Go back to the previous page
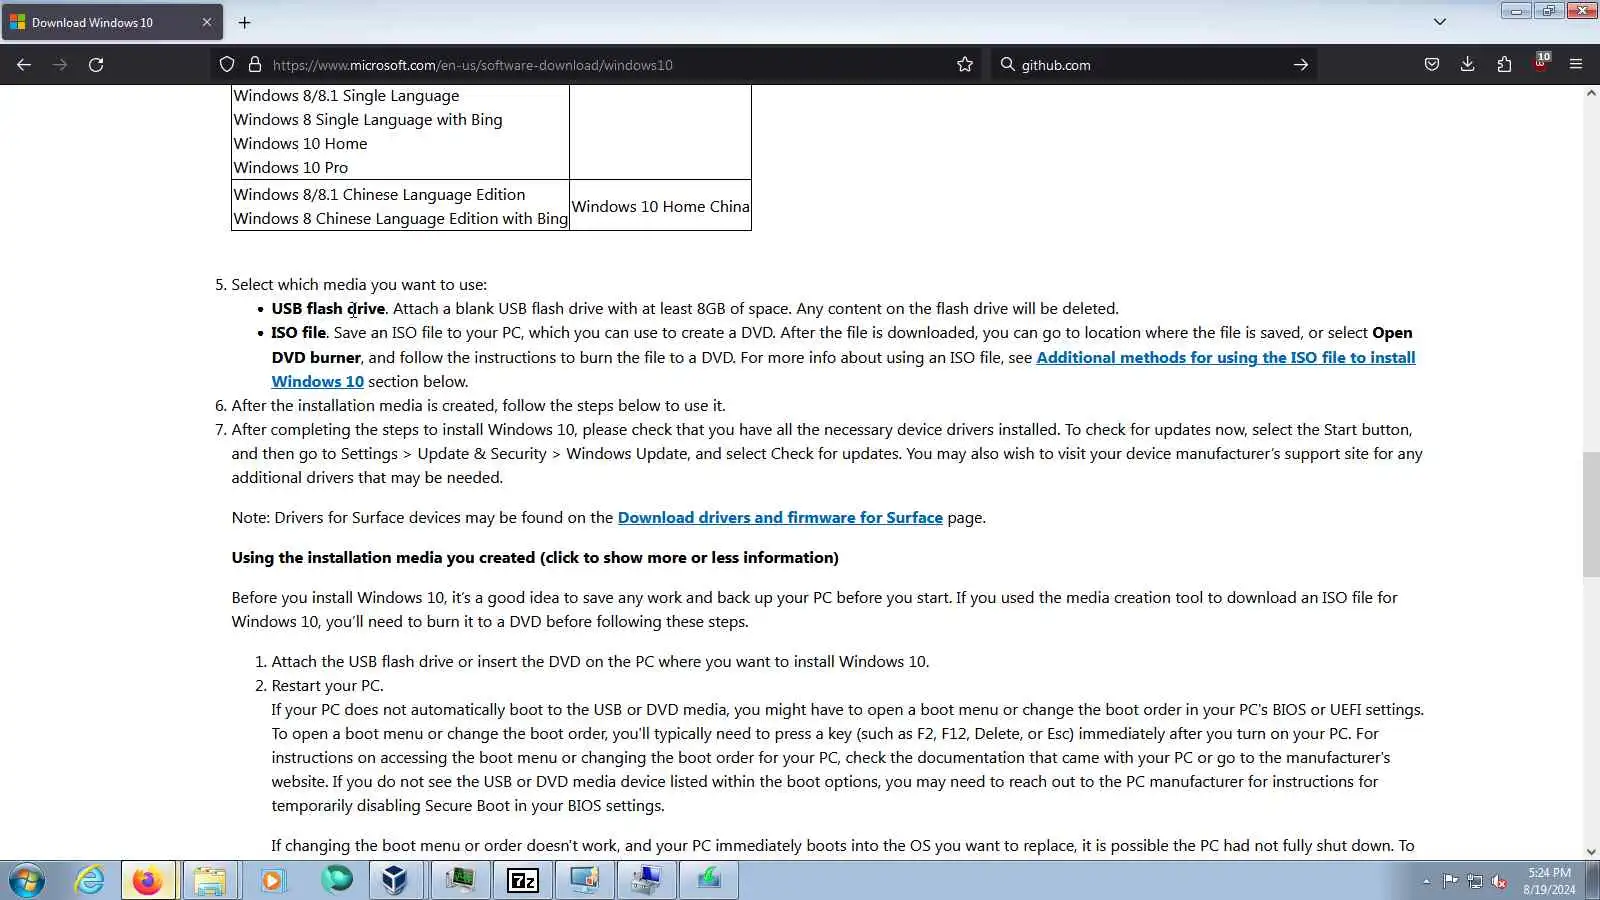1600x900 pixels. 24,65
